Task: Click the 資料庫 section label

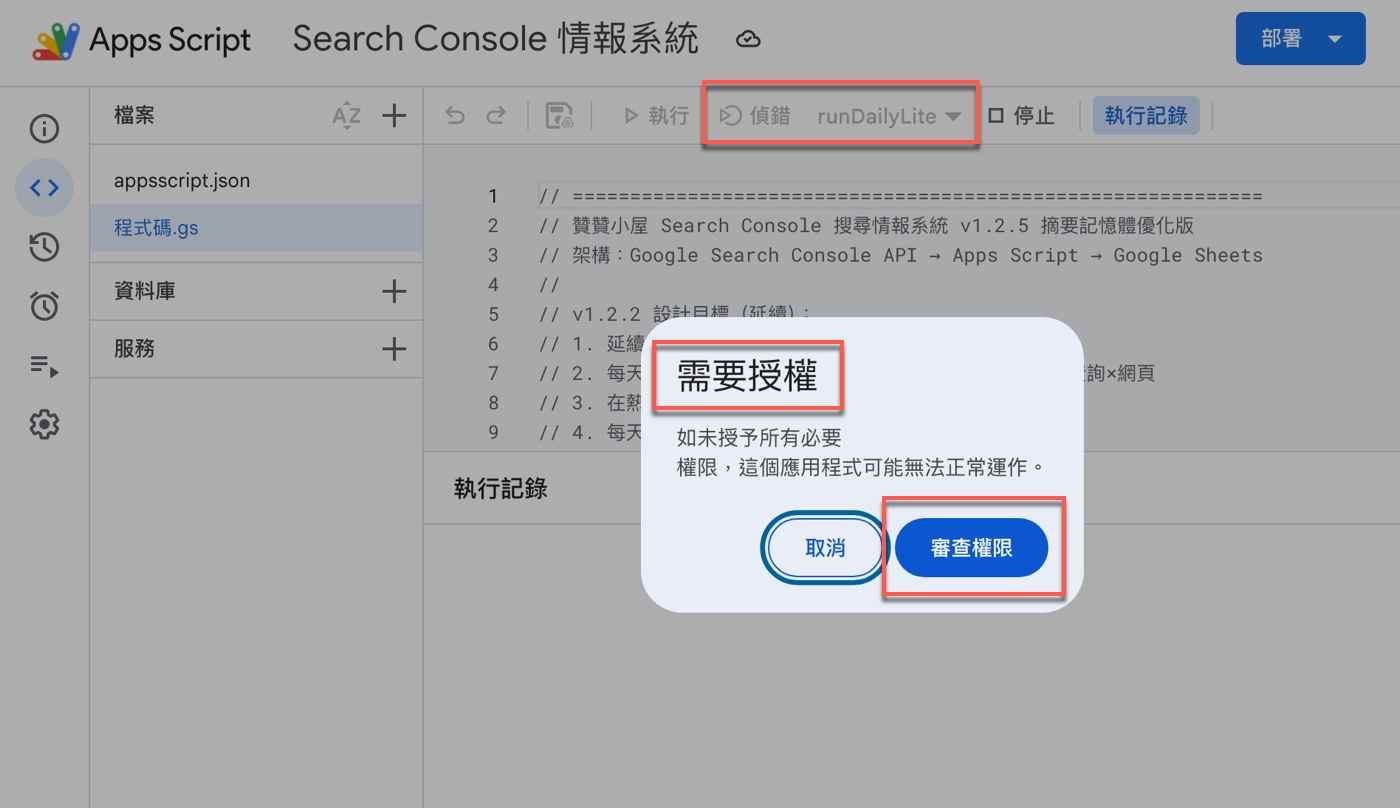Action: coord(145,291)
